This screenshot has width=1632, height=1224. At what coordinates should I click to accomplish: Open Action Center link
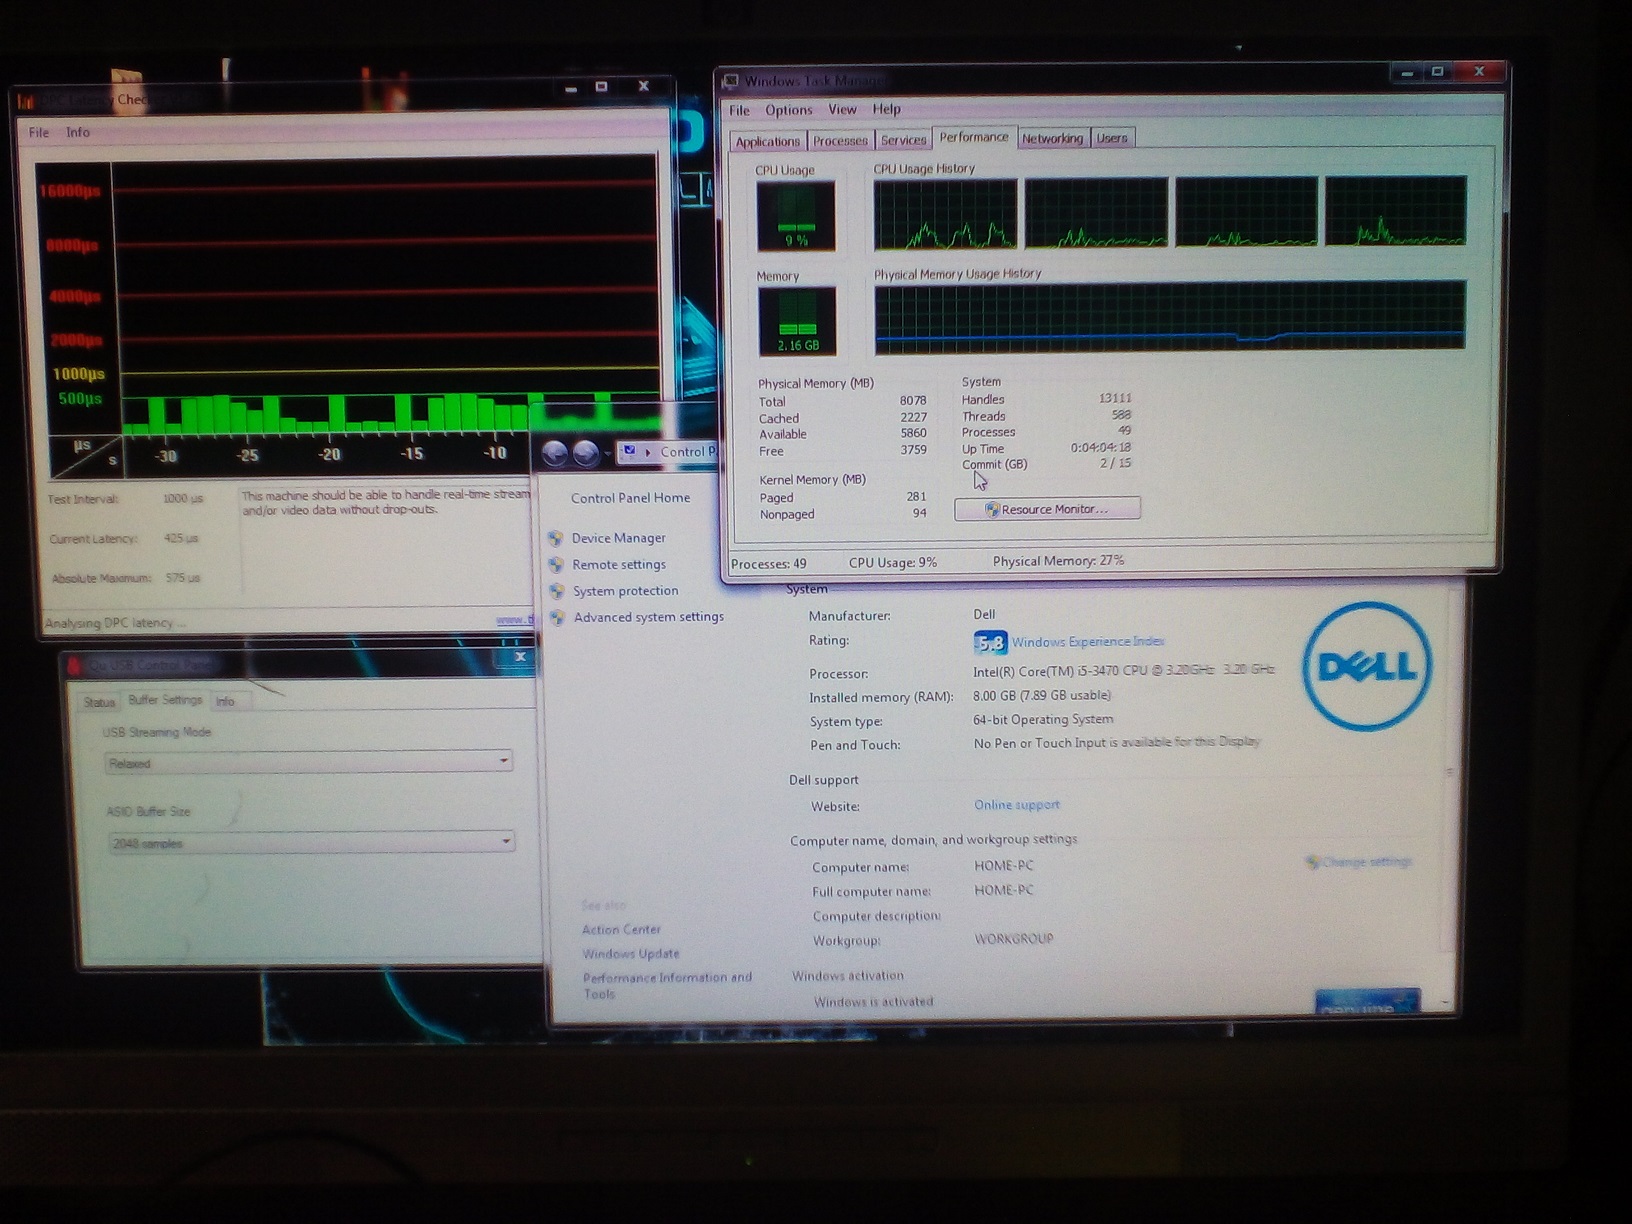coord(621,930)
